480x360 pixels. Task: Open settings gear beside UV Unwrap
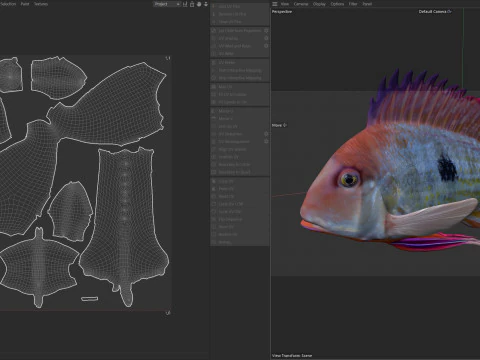click(266, 38)
